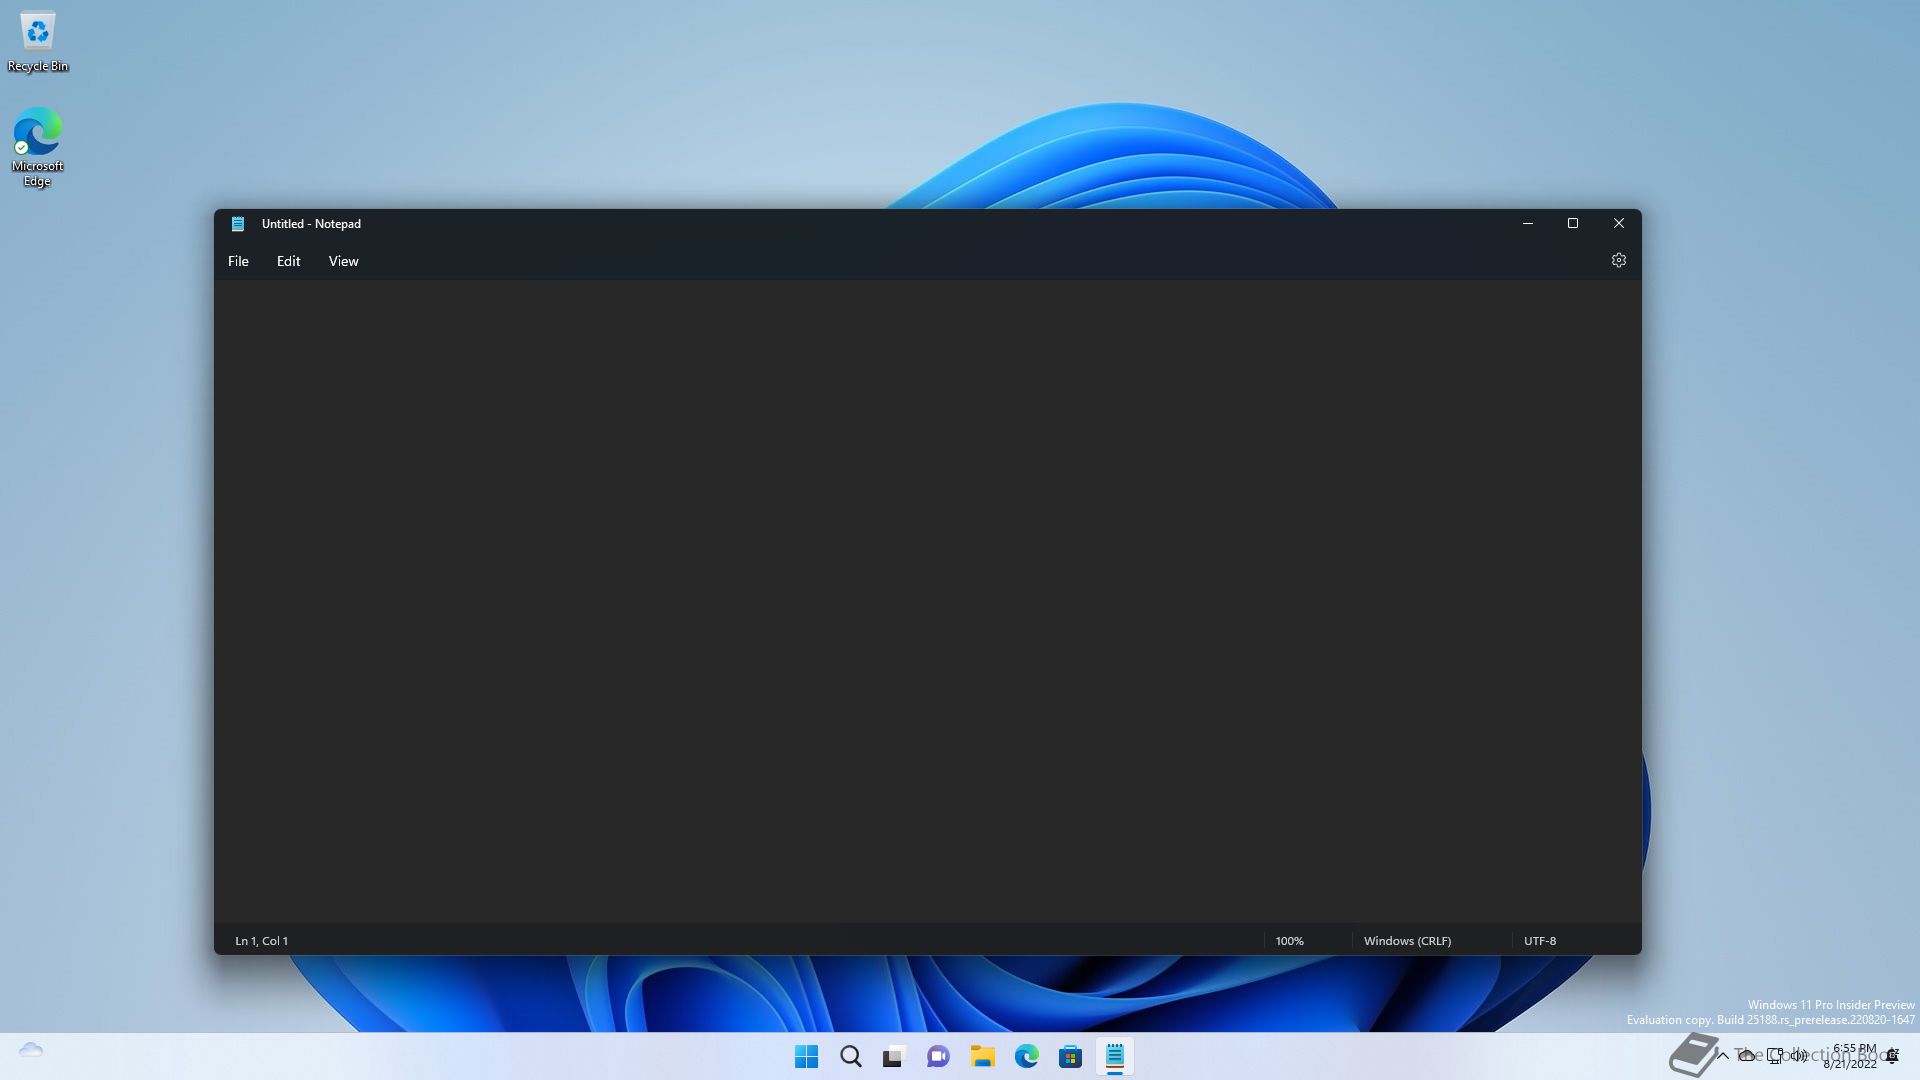Open File Explorer from taskbar
The height and width of the screenshot is (1080, 1920).
982,1056
